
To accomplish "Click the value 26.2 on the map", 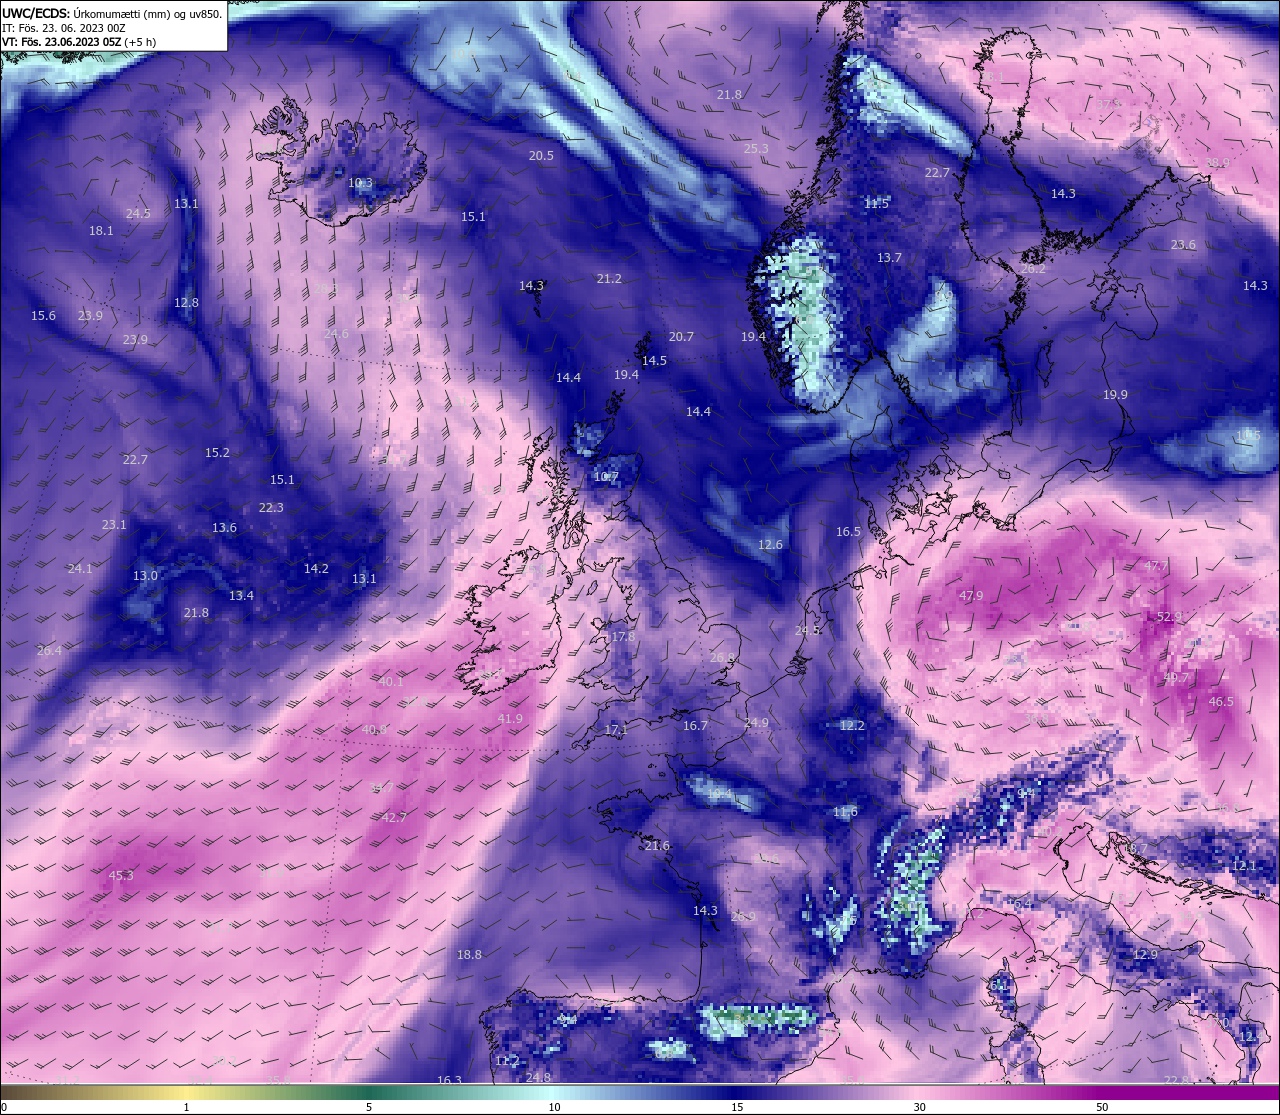I will (x=1033, y=269).
